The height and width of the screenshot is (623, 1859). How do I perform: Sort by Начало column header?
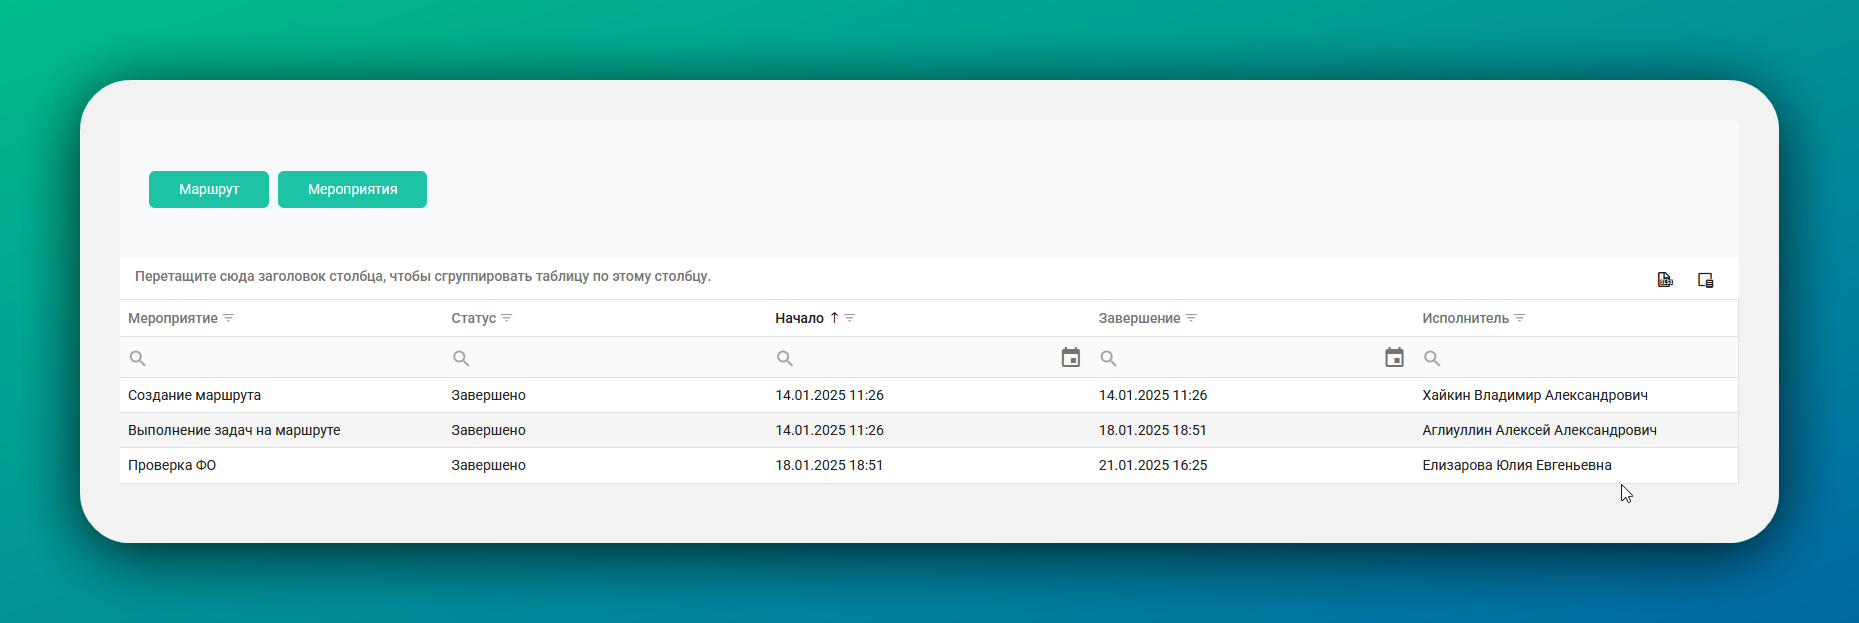(x=799, y=318)
